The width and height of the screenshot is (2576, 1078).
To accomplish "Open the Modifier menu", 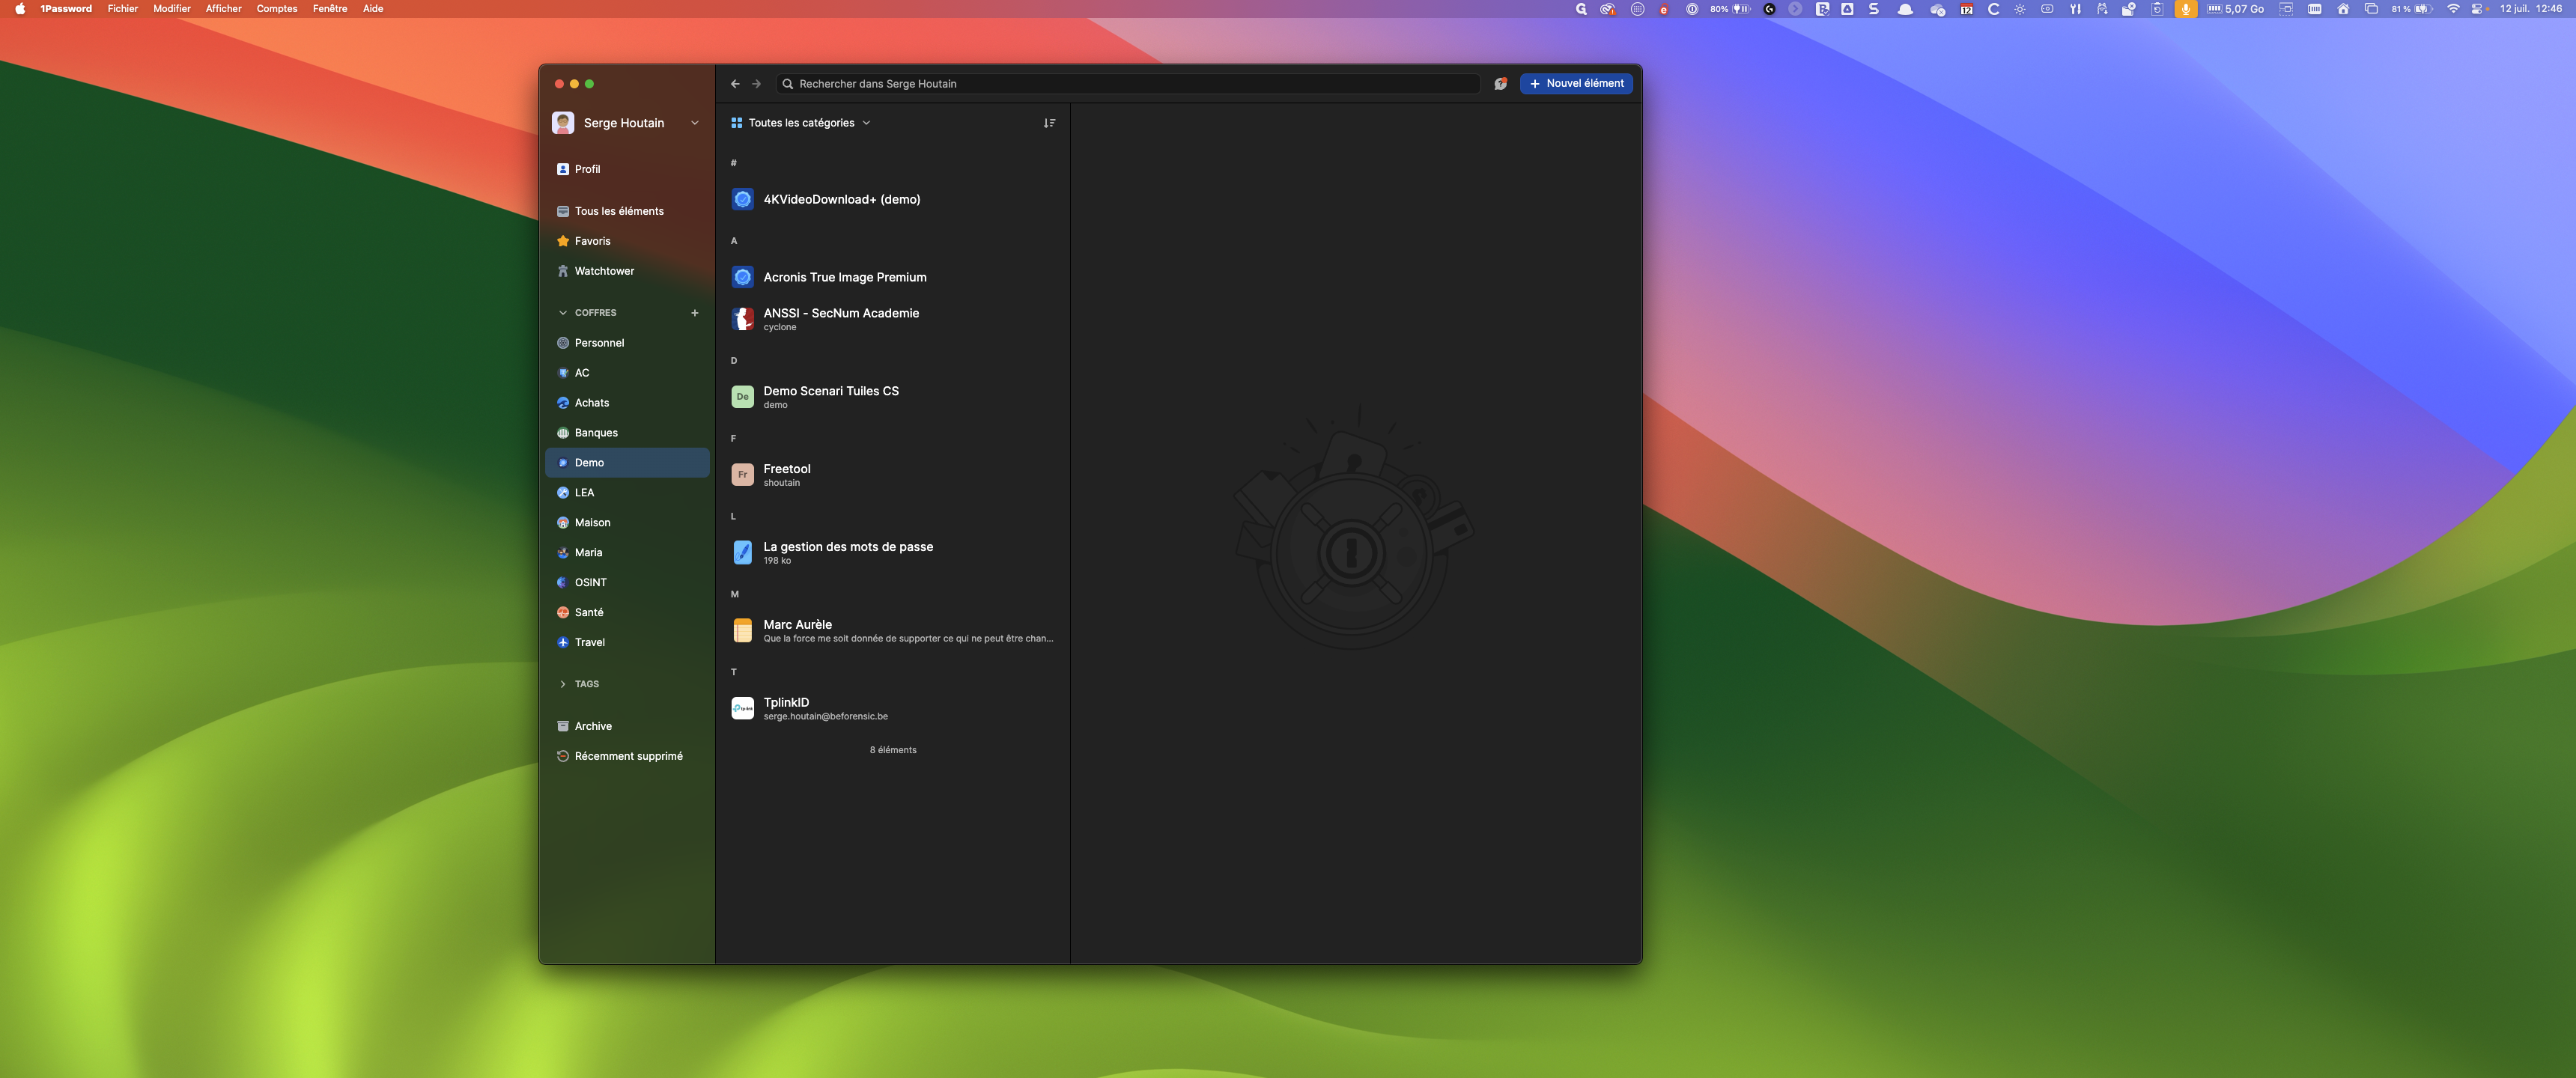I will coord(172,9).
